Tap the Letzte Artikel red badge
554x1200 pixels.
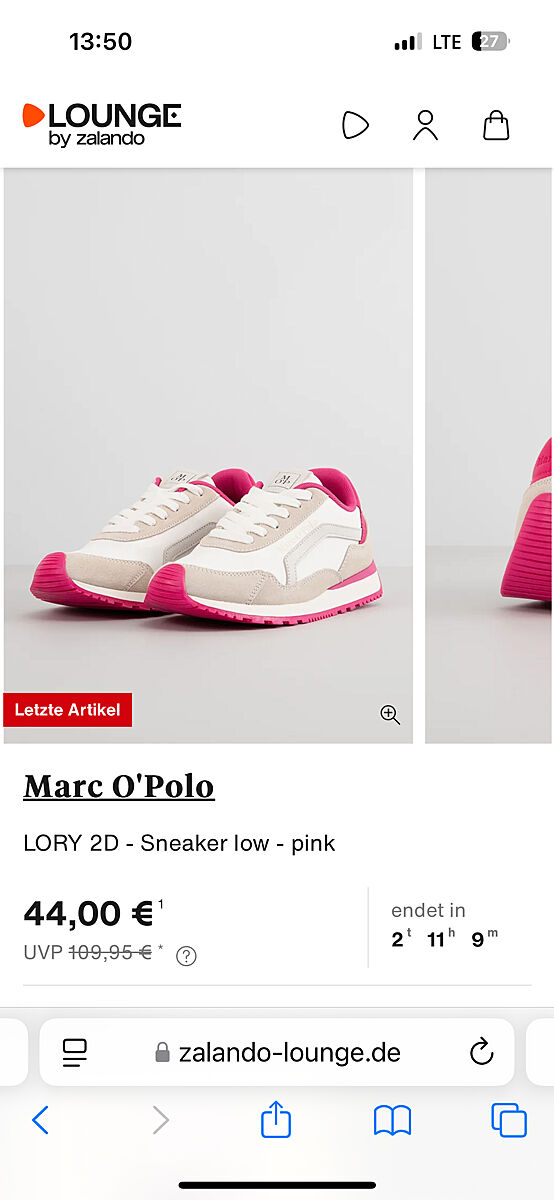[x=67, y=710]
